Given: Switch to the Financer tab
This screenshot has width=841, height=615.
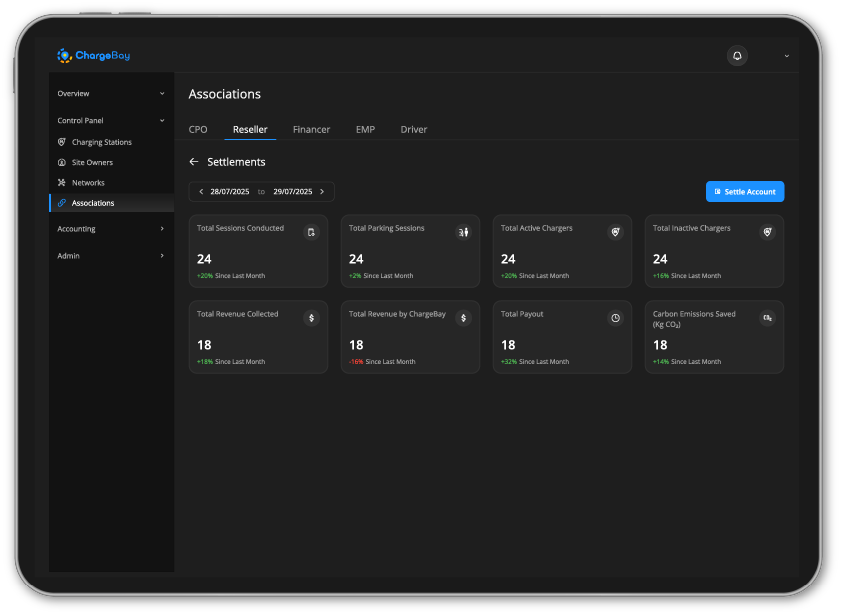Looking at the screenshot, I should pyautogui.click(x=311, y=130).
